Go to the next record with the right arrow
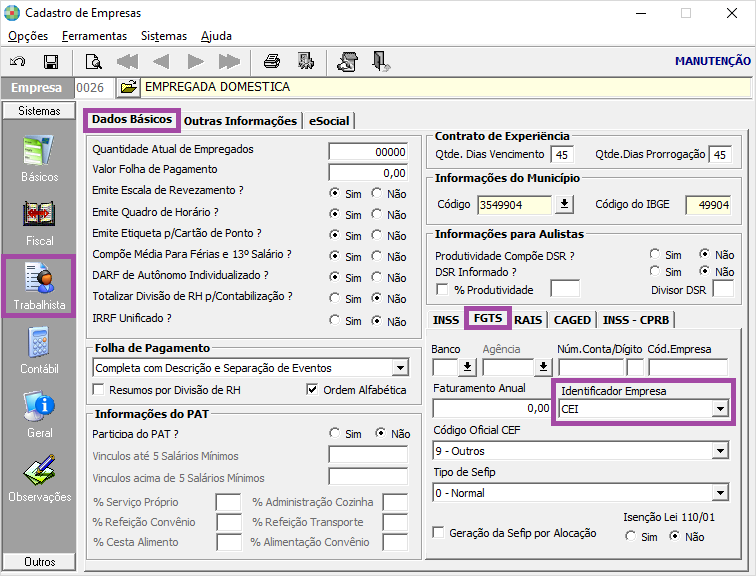The height and width of the screenshot is (576, 756). 195,62
